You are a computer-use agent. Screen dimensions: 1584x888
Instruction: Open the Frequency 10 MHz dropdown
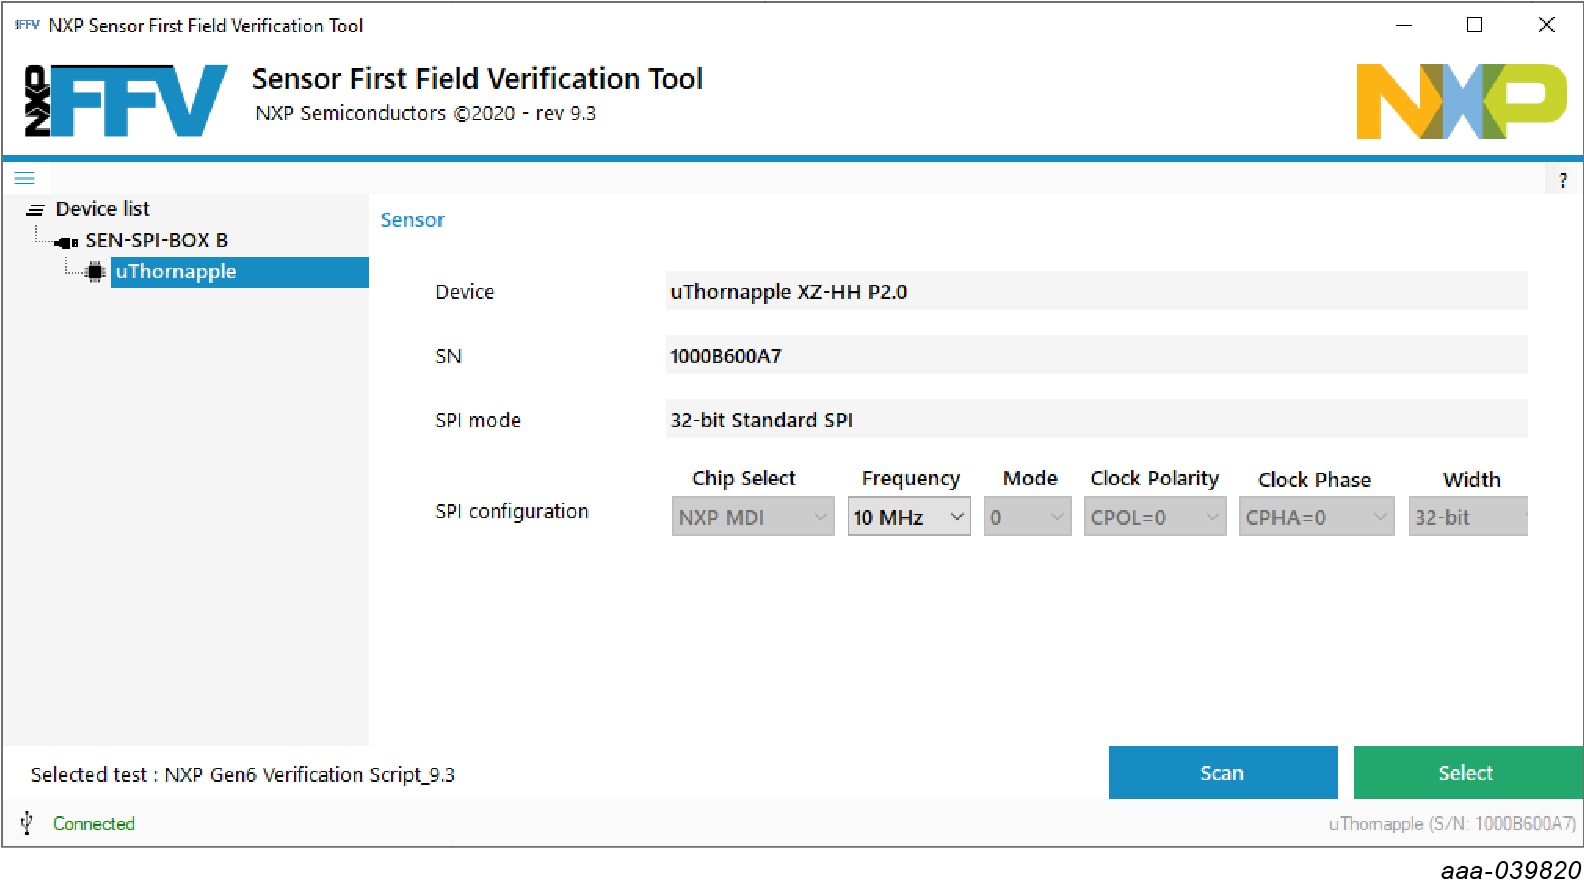pyautogui.click(x=909, y=517)
